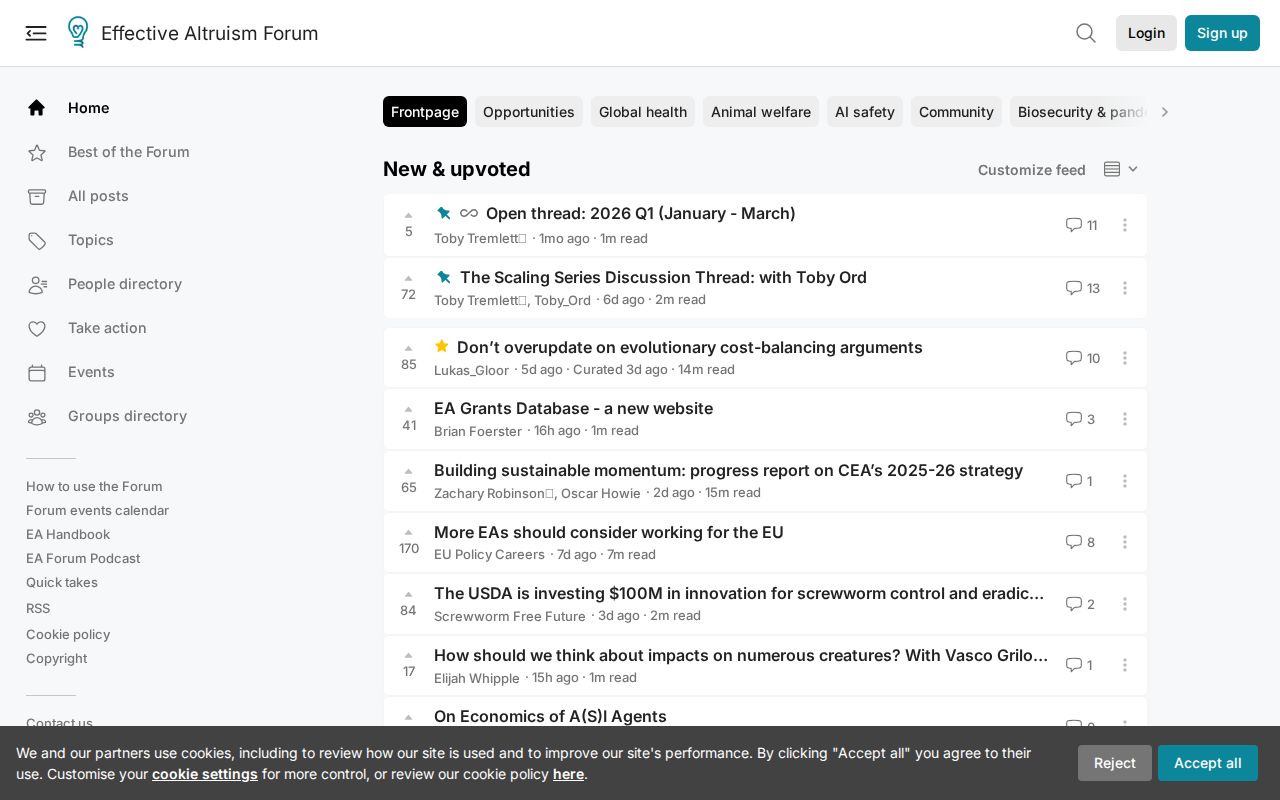Open the three-dot menu on the USDA screwworm post
The width and height of the screenshot is (1280, 800).
pyautogui.click(x=1125, y=604)
